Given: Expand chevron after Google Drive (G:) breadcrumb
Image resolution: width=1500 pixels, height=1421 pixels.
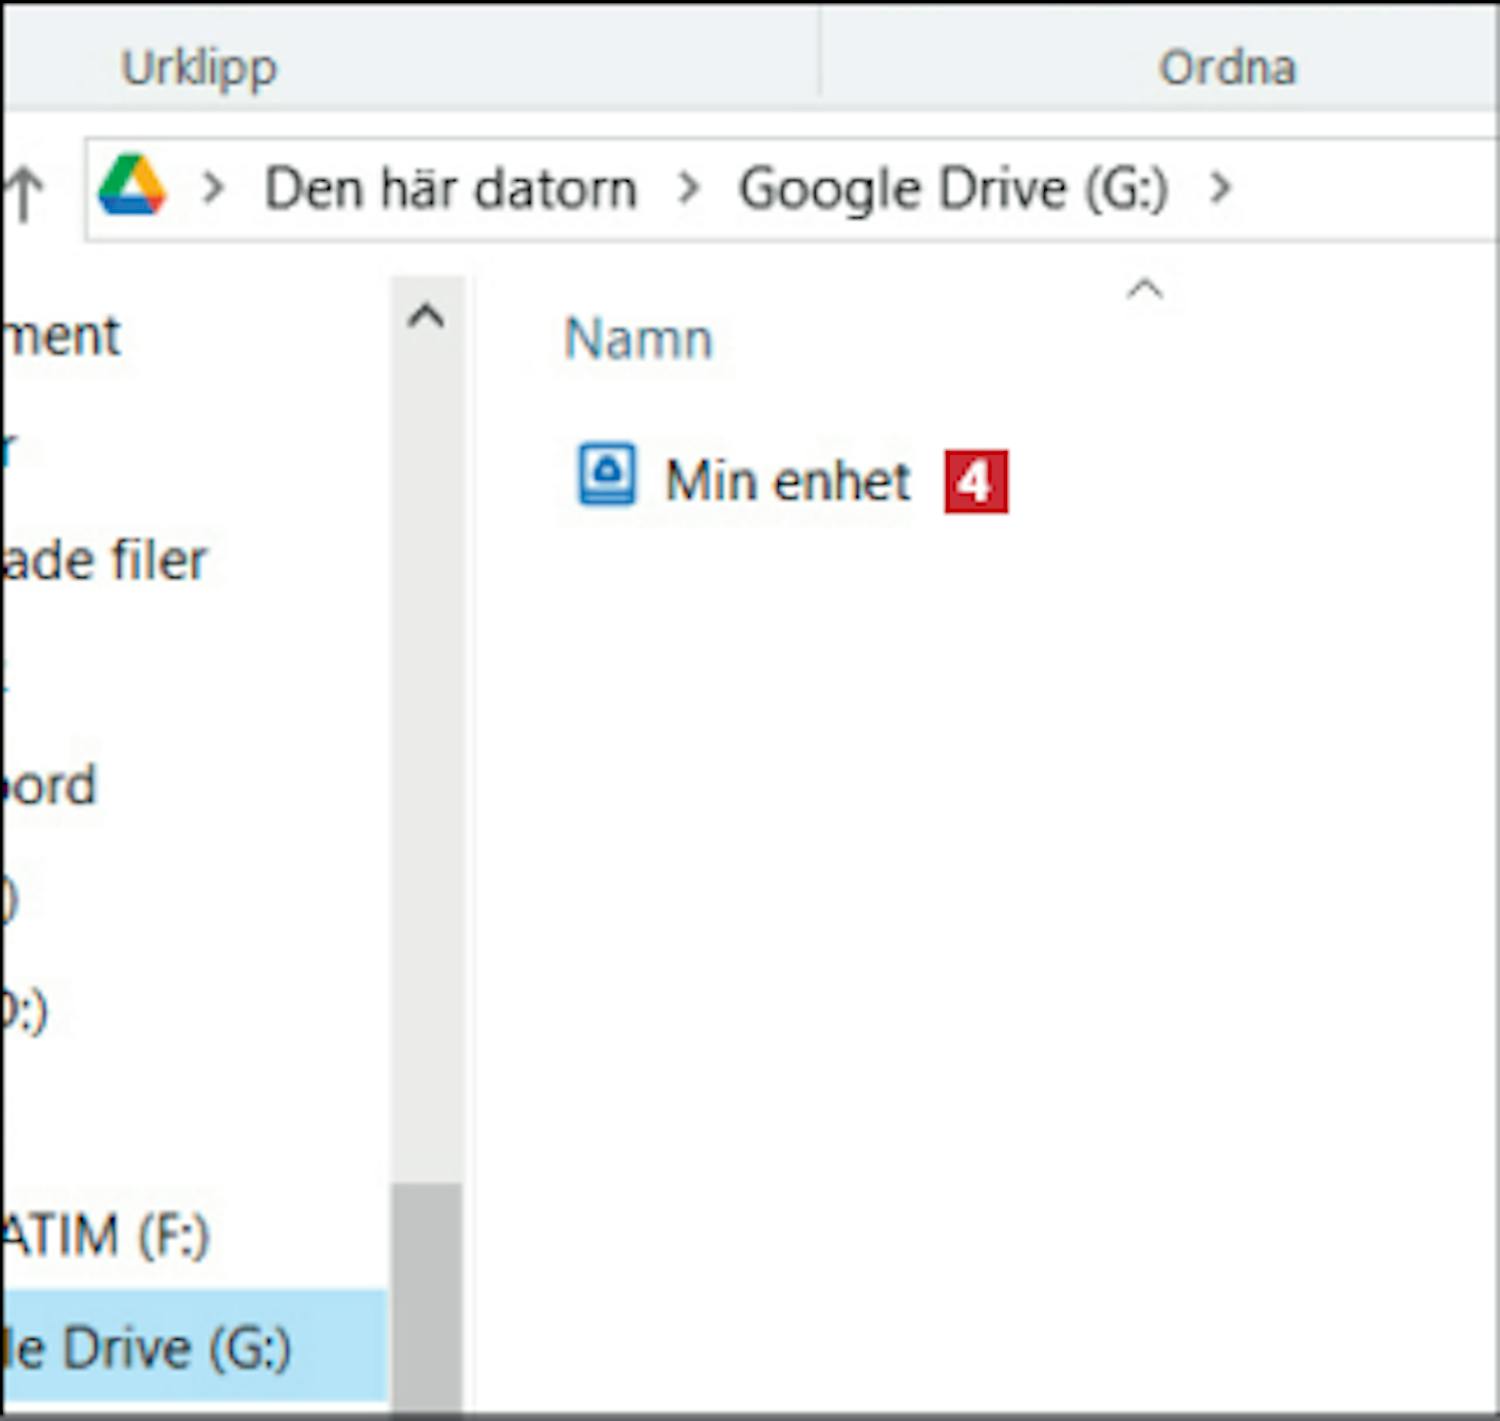Looking at the screenshot, I should pyautogui.click(x=1219, y=188).
